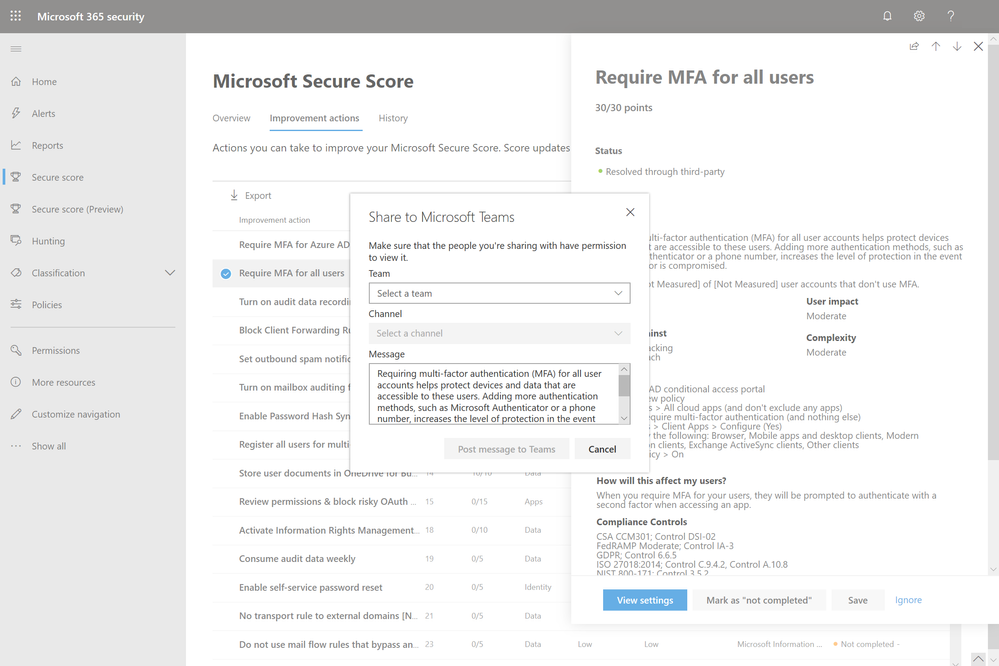Click inside the Message text box

click(x=494, y=395)
